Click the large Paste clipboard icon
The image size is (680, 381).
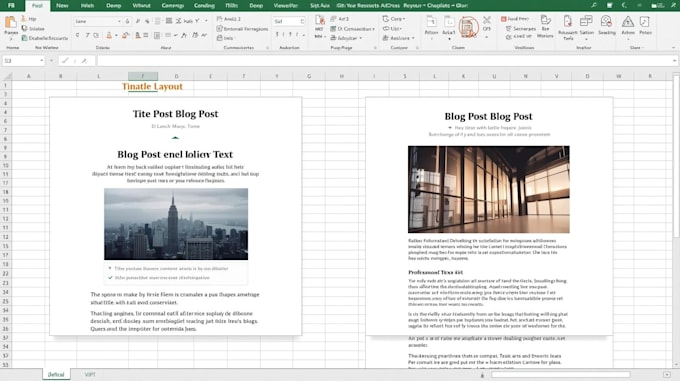[x=10, y=22]
